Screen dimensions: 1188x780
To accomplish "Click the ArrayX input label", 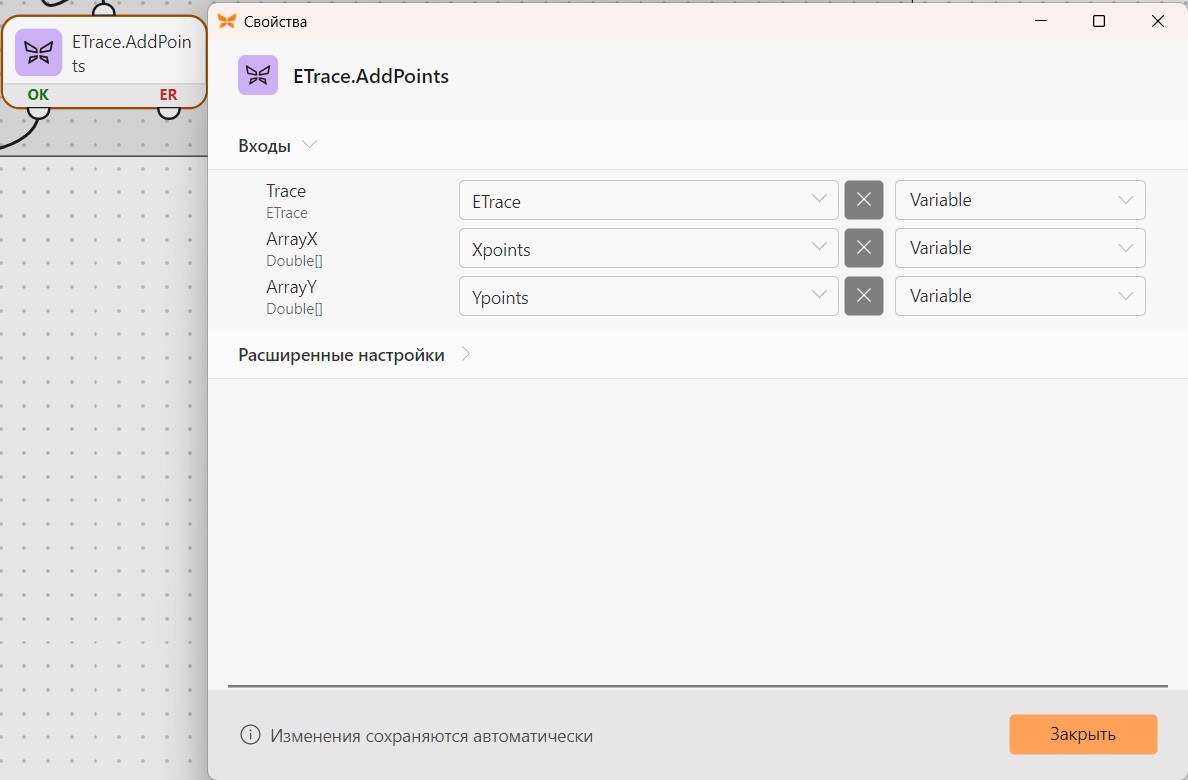I will point(292,239).
